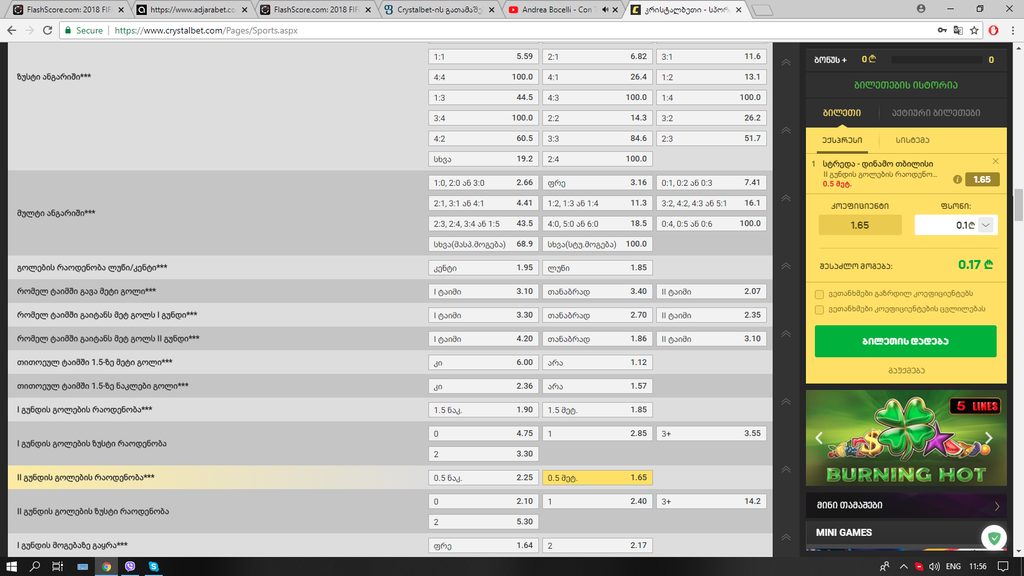Viewport: 1024px width, 576px height.
Task: Show the next Burning Hot banner slide
Action: tap(989, 438)
